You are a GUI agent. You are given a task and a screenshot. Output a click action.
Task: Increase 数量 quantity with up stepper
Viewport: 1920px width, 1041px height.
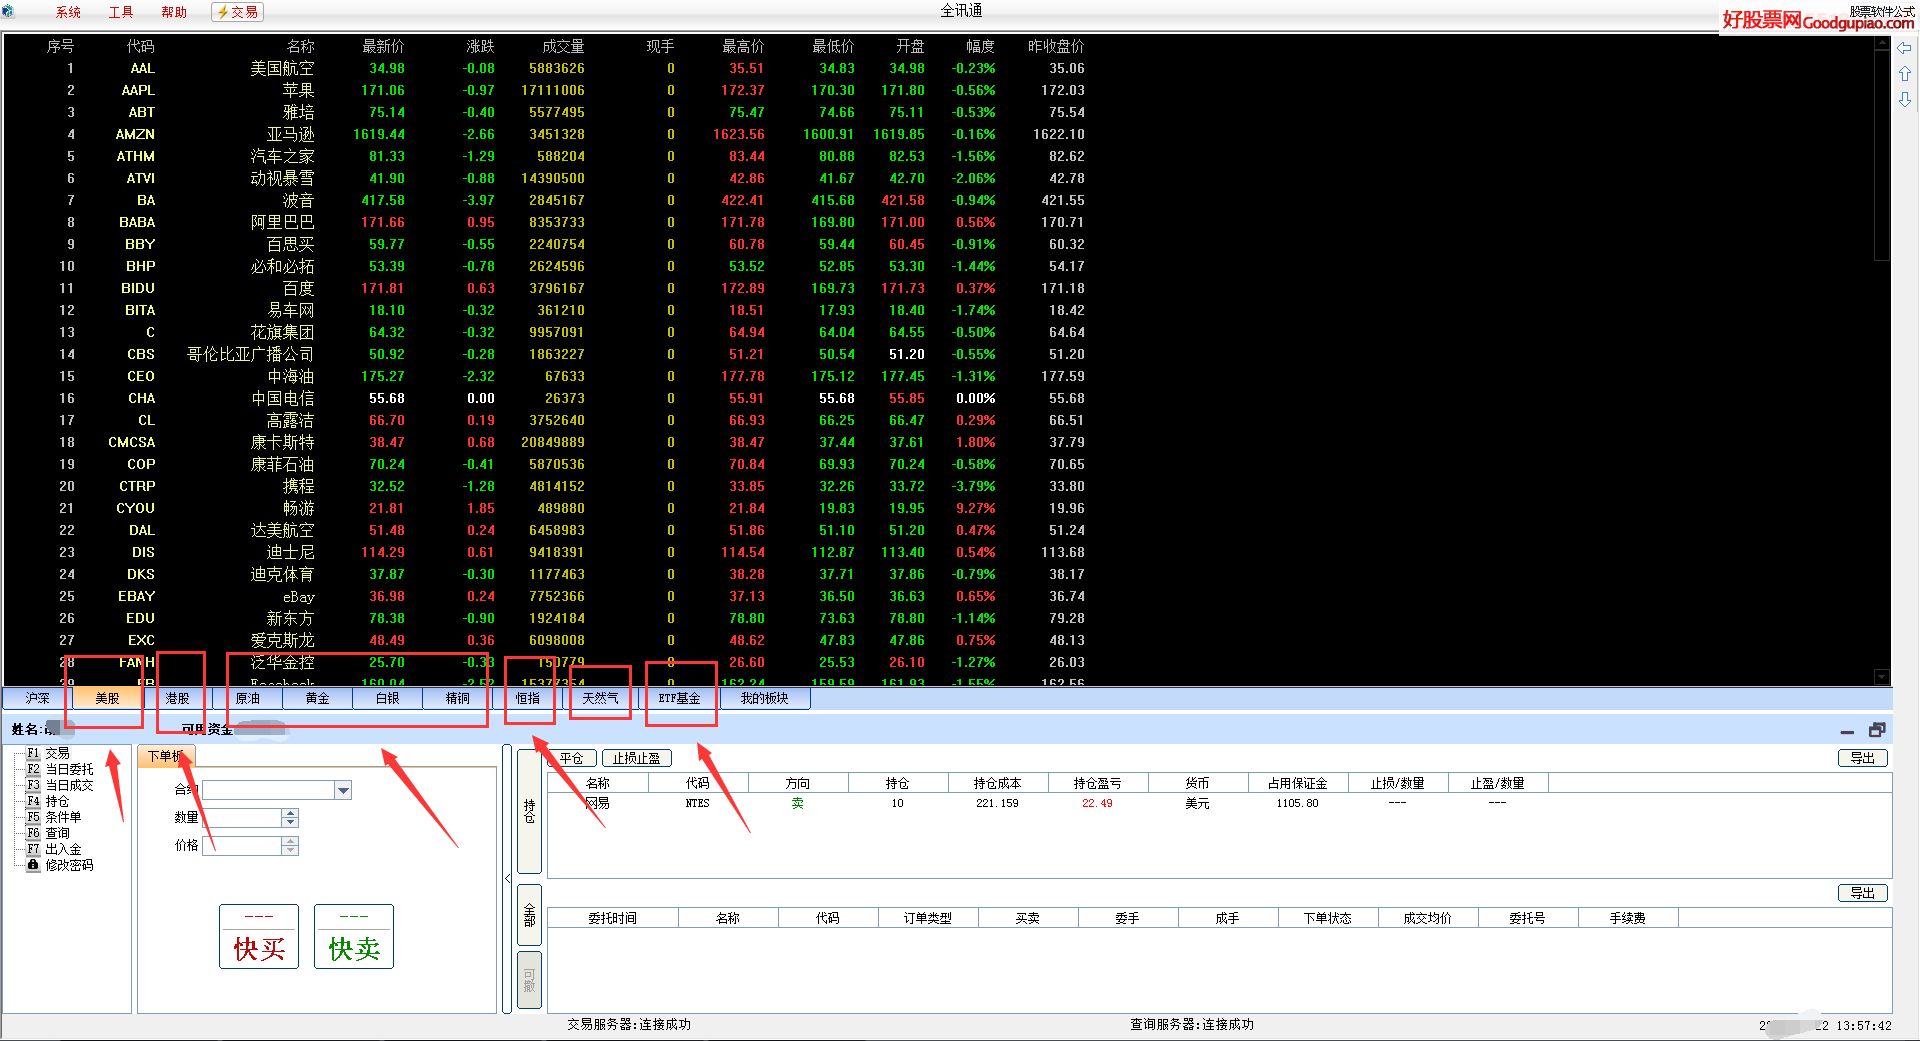click(290, 814)
